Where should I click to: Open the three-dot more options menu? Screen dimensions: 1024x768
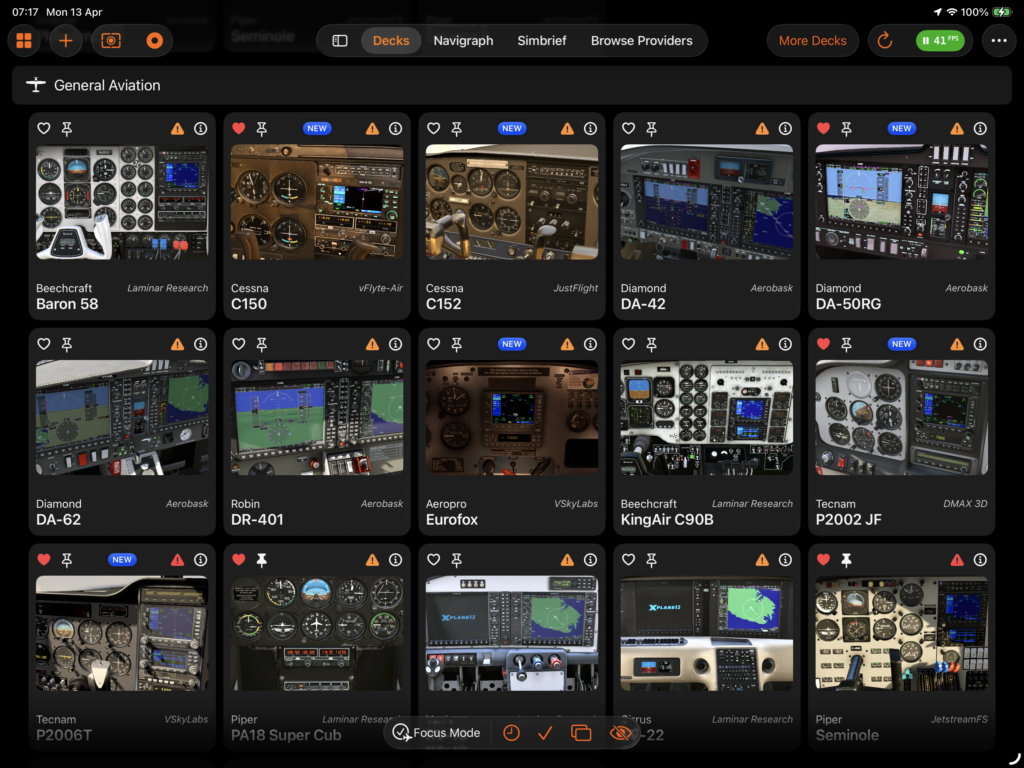click(x=996, y=41)
